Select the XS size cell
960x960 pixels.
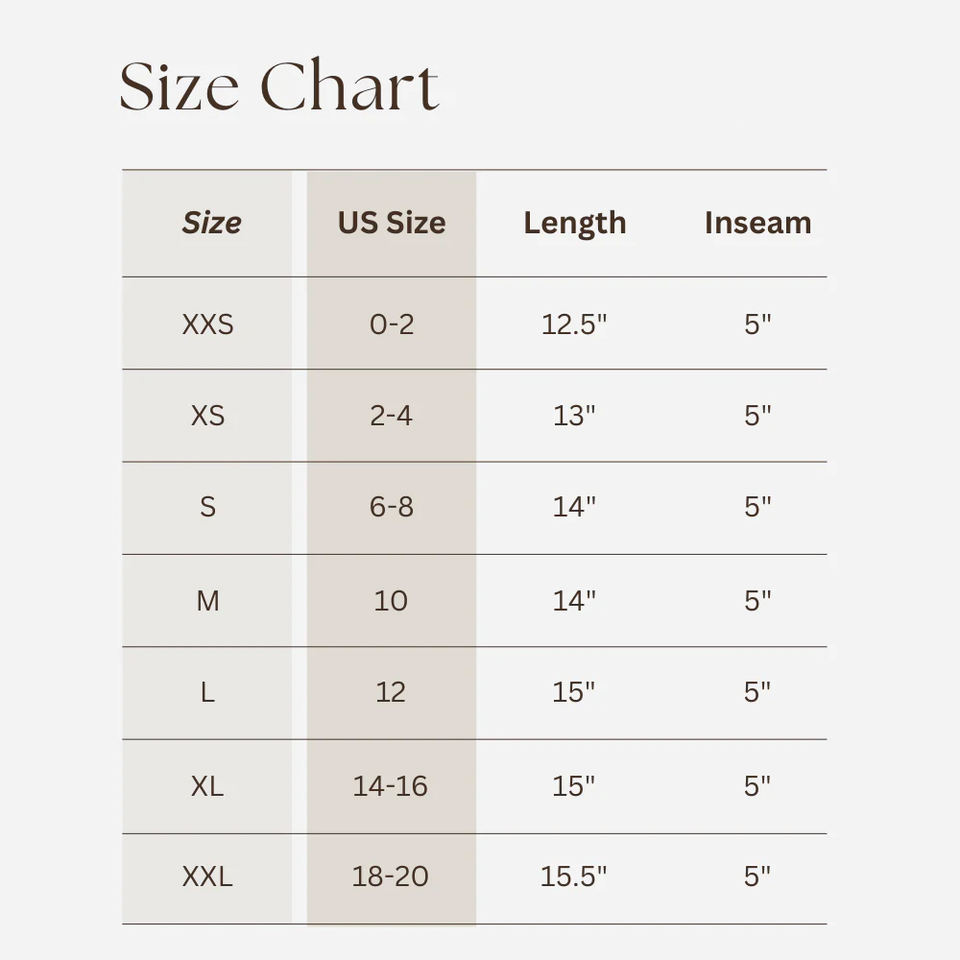click(208, 416)
